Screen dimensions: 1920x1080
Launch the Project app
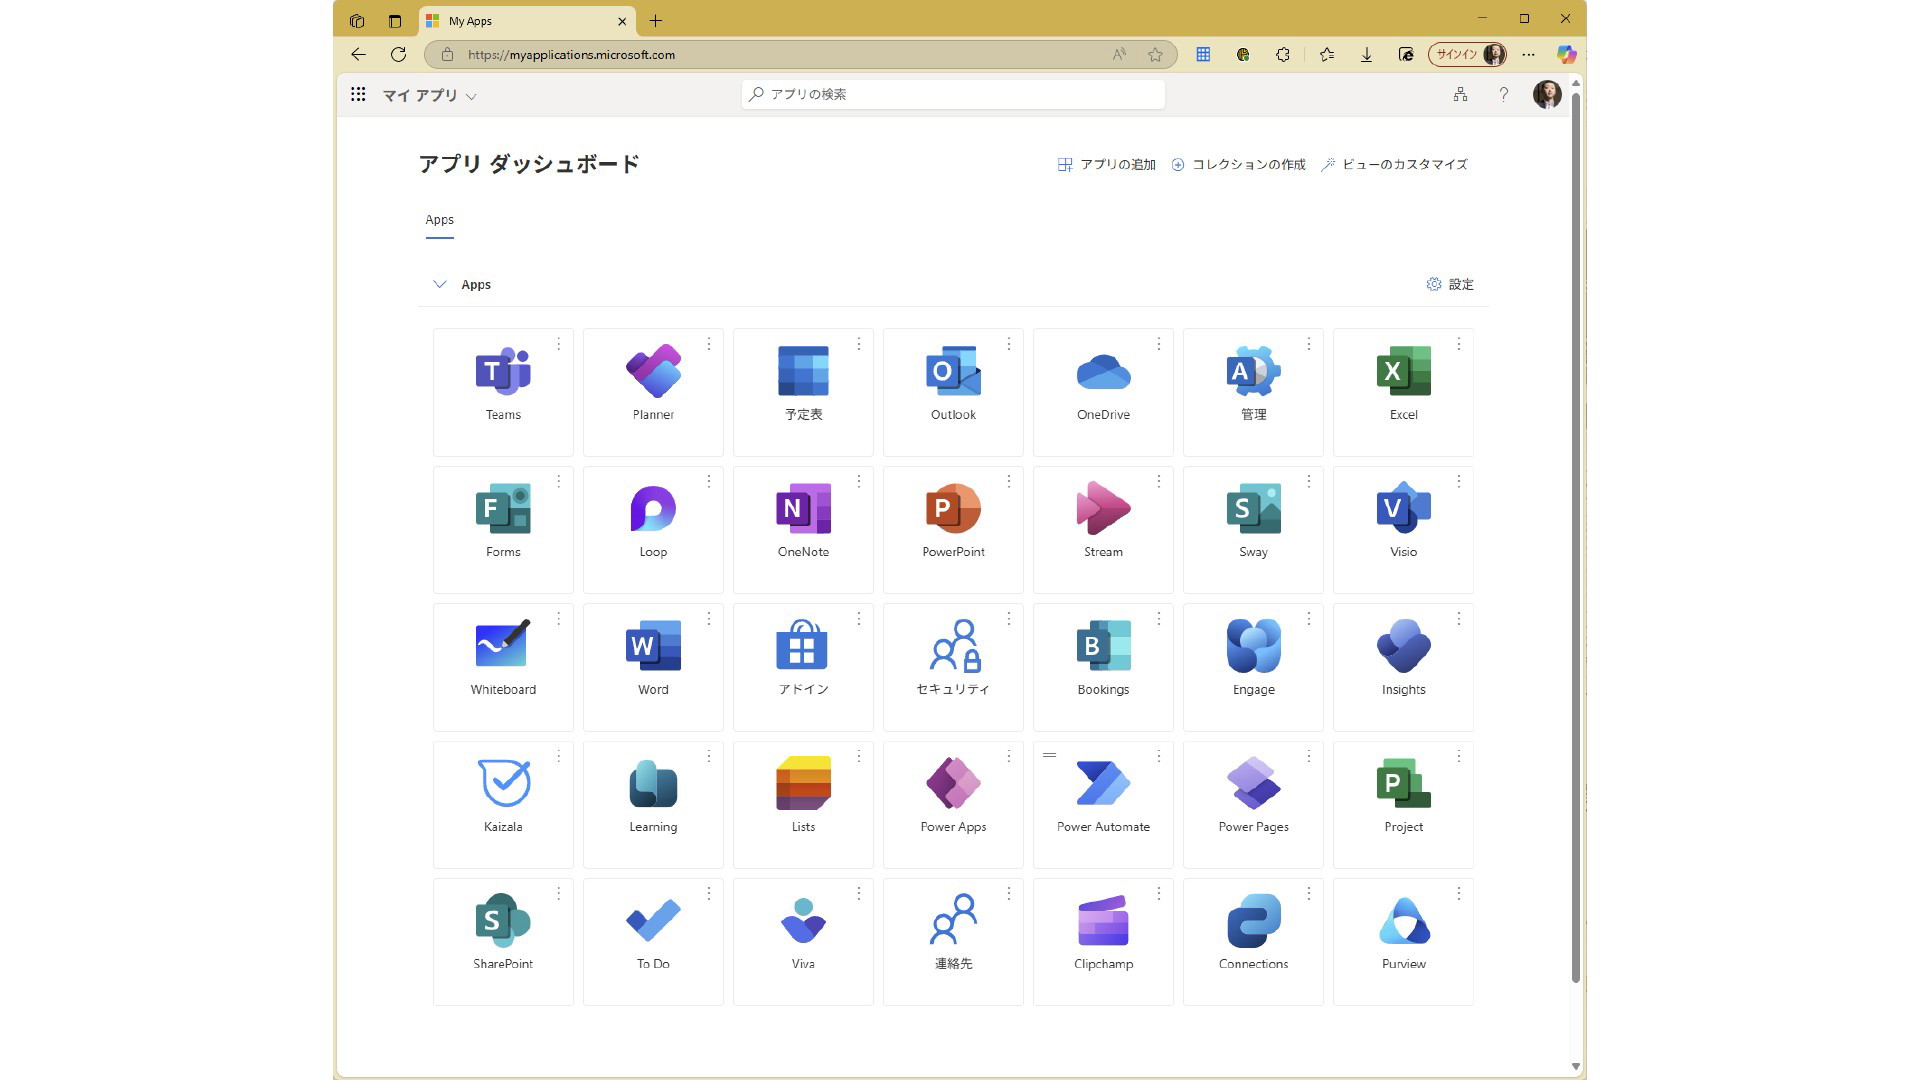pyautogui.click(x=1403, y=805)
